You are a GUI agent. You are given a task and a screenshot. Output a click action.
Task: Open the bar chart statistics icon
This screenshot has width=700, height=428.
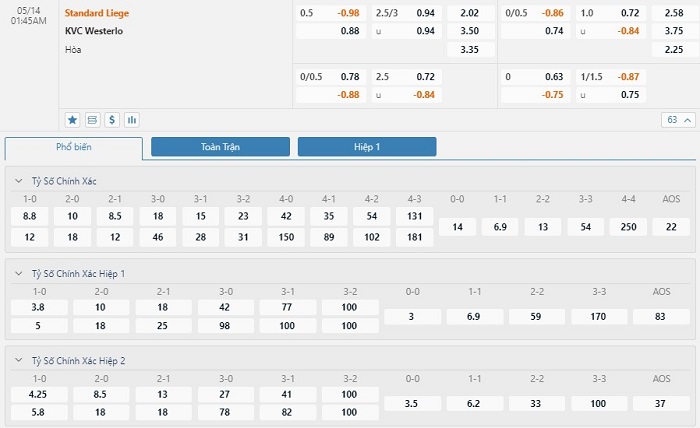point(132,120)
